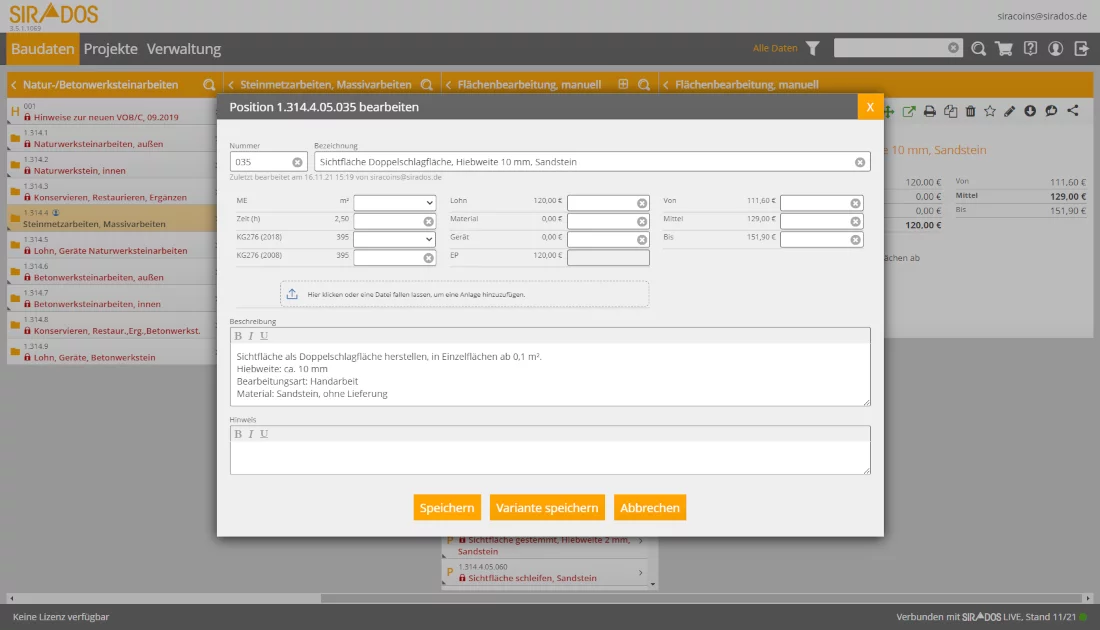Print the position using printer icon

tap(929, 111)
